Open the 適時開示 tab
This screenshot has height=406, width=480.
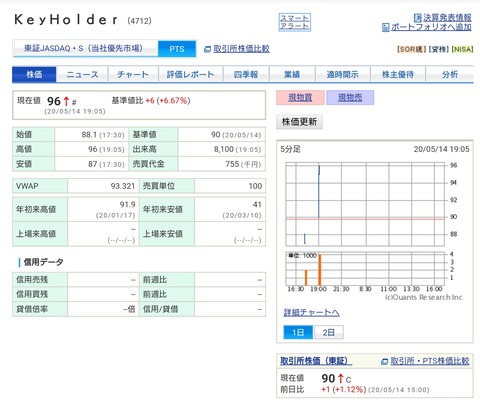point(342,74)
